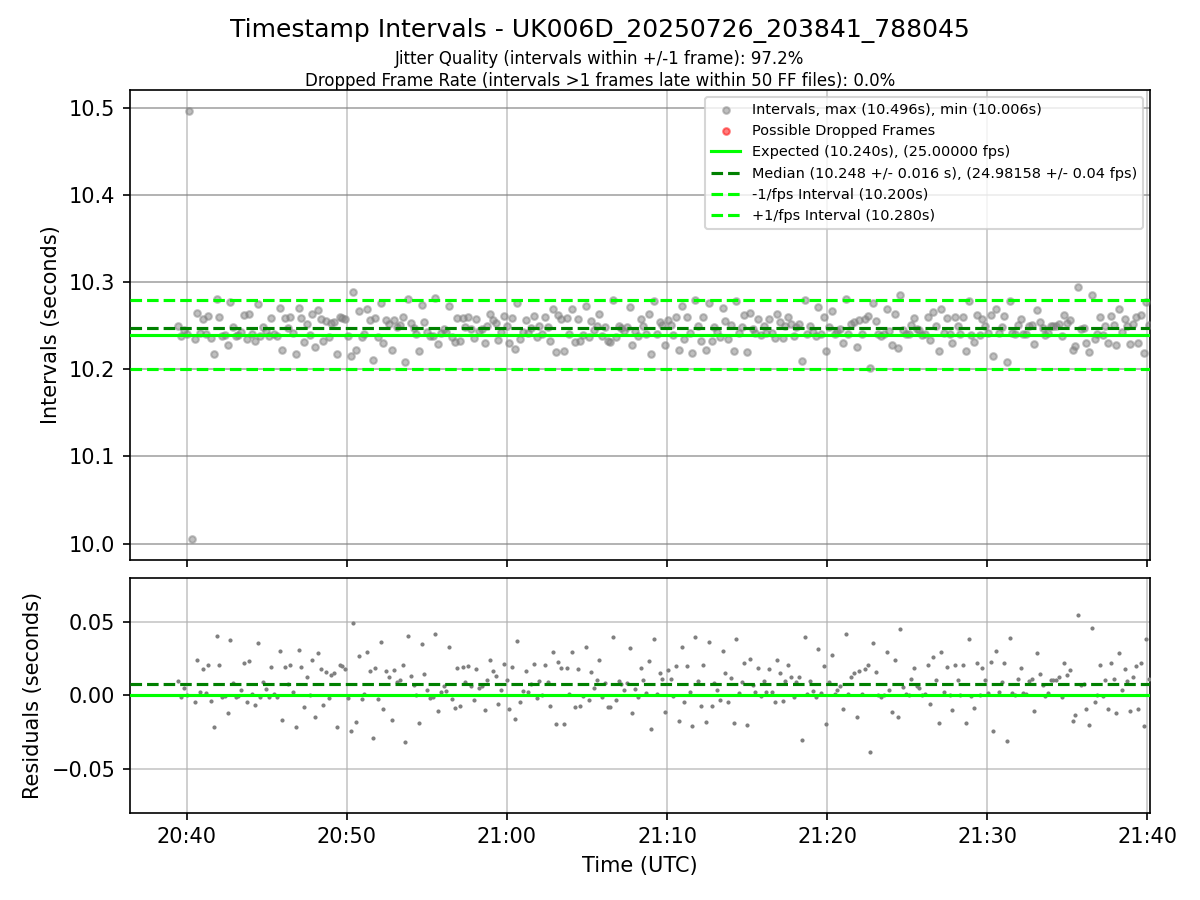This screenshot has width=1200, height=900.
Task: Click the 10.2 tick label on intervals axis
Action: [92, 369]
